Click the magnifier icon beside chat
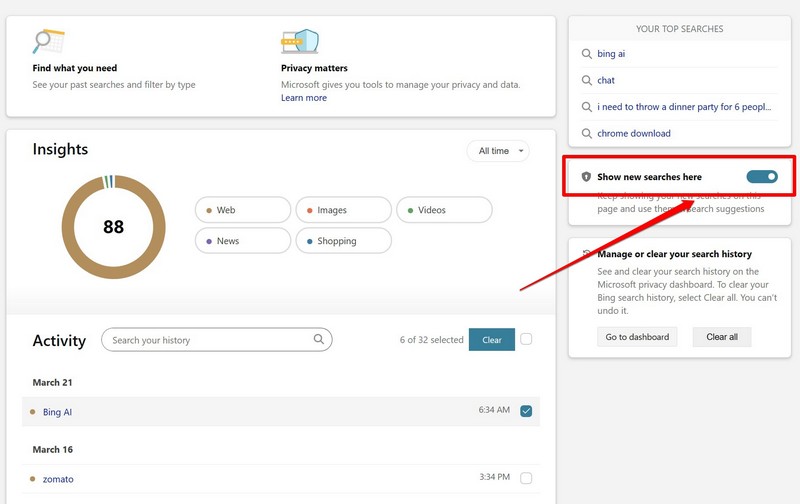Screen dimensions: 800x504 click(x=587, y=80)
